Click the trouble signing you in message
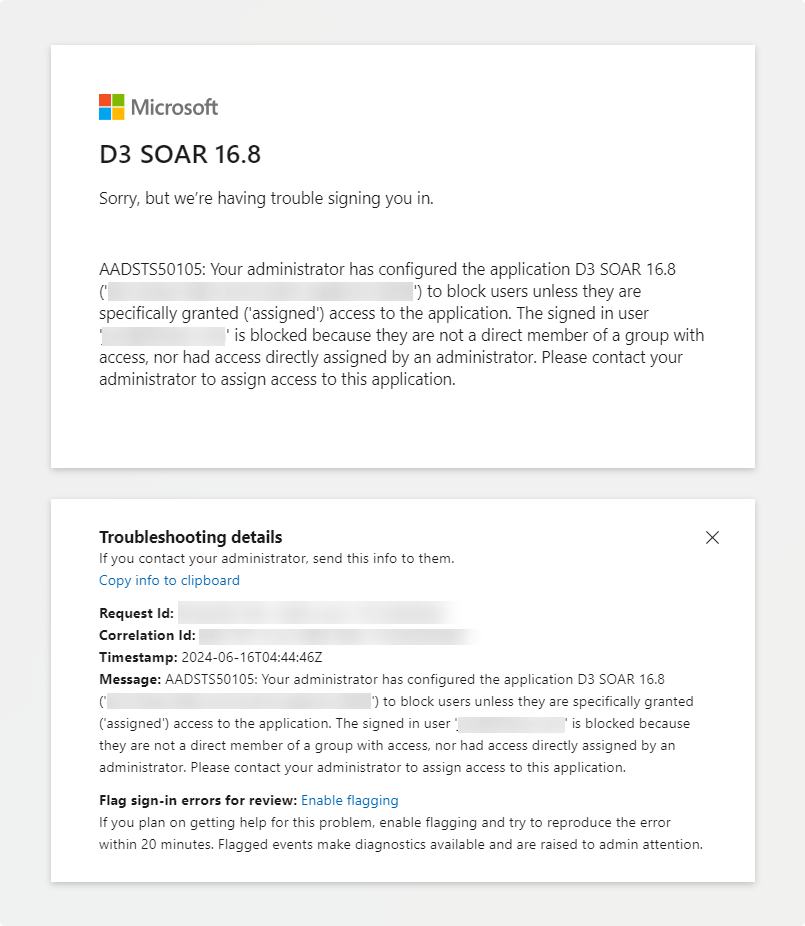Viewport: 805px width, 926px height. pos(266,198)
